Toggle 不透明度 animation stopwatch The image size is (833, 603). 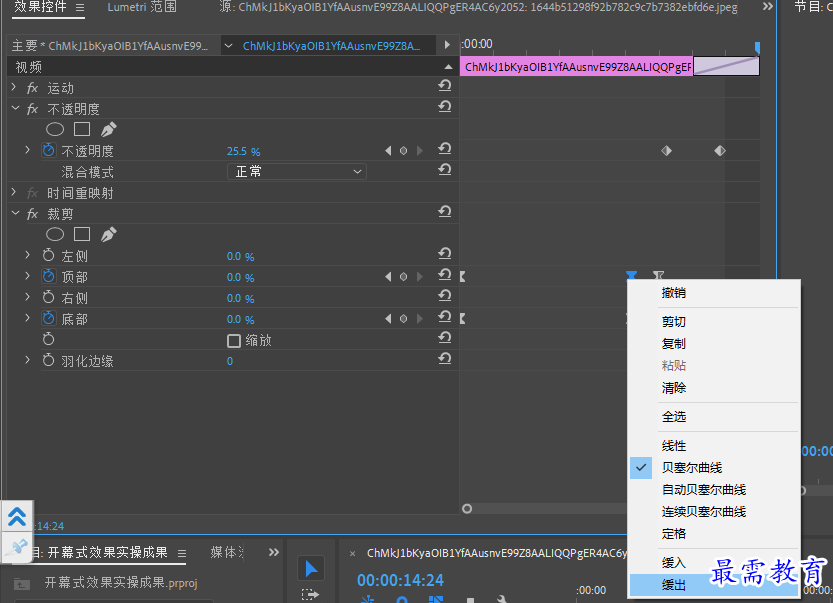[x=48, y=150]
